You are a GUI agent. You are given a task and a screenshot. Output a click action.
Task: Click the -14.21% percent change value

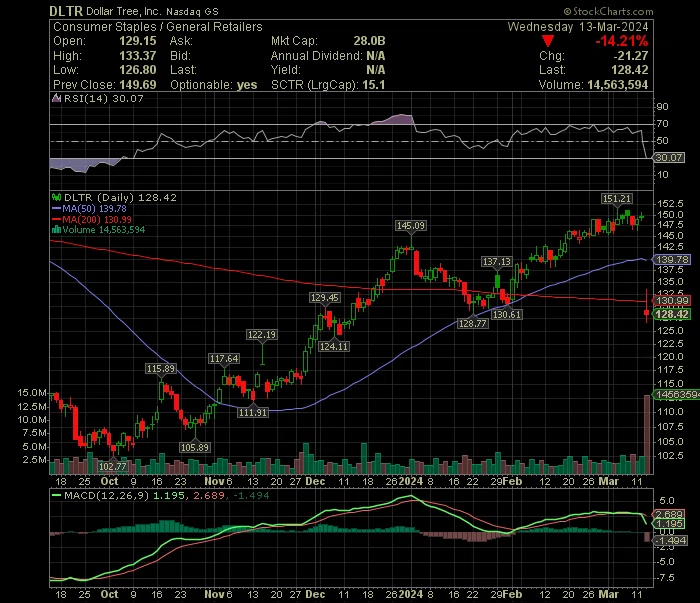pos(621,42)
